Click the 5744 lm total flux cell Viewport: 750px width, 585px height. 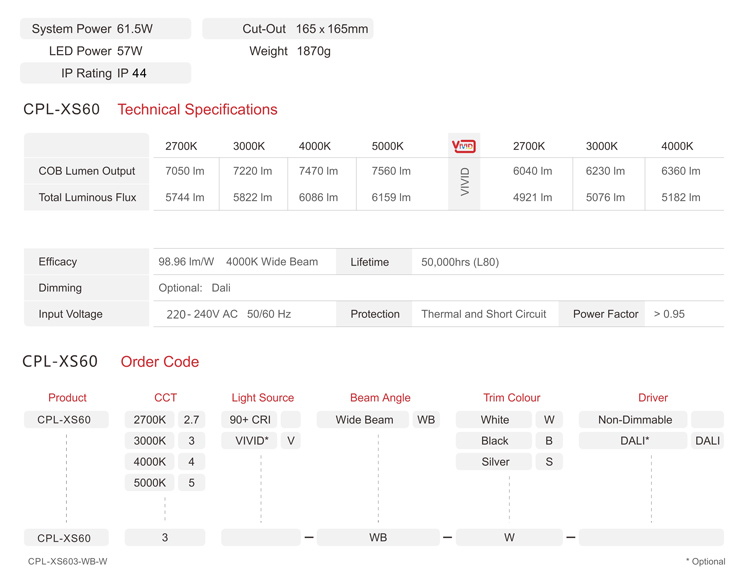click(185, 197)
